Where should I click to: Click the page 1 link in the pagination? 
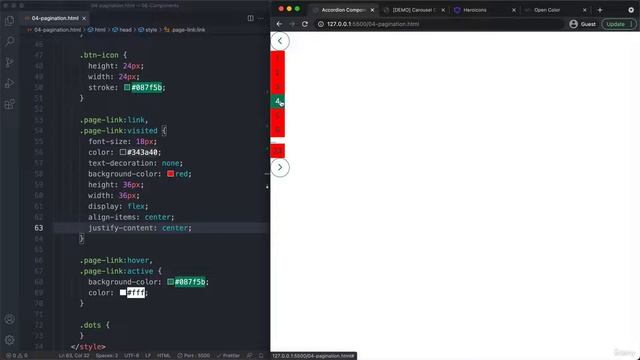coord(278,58)
